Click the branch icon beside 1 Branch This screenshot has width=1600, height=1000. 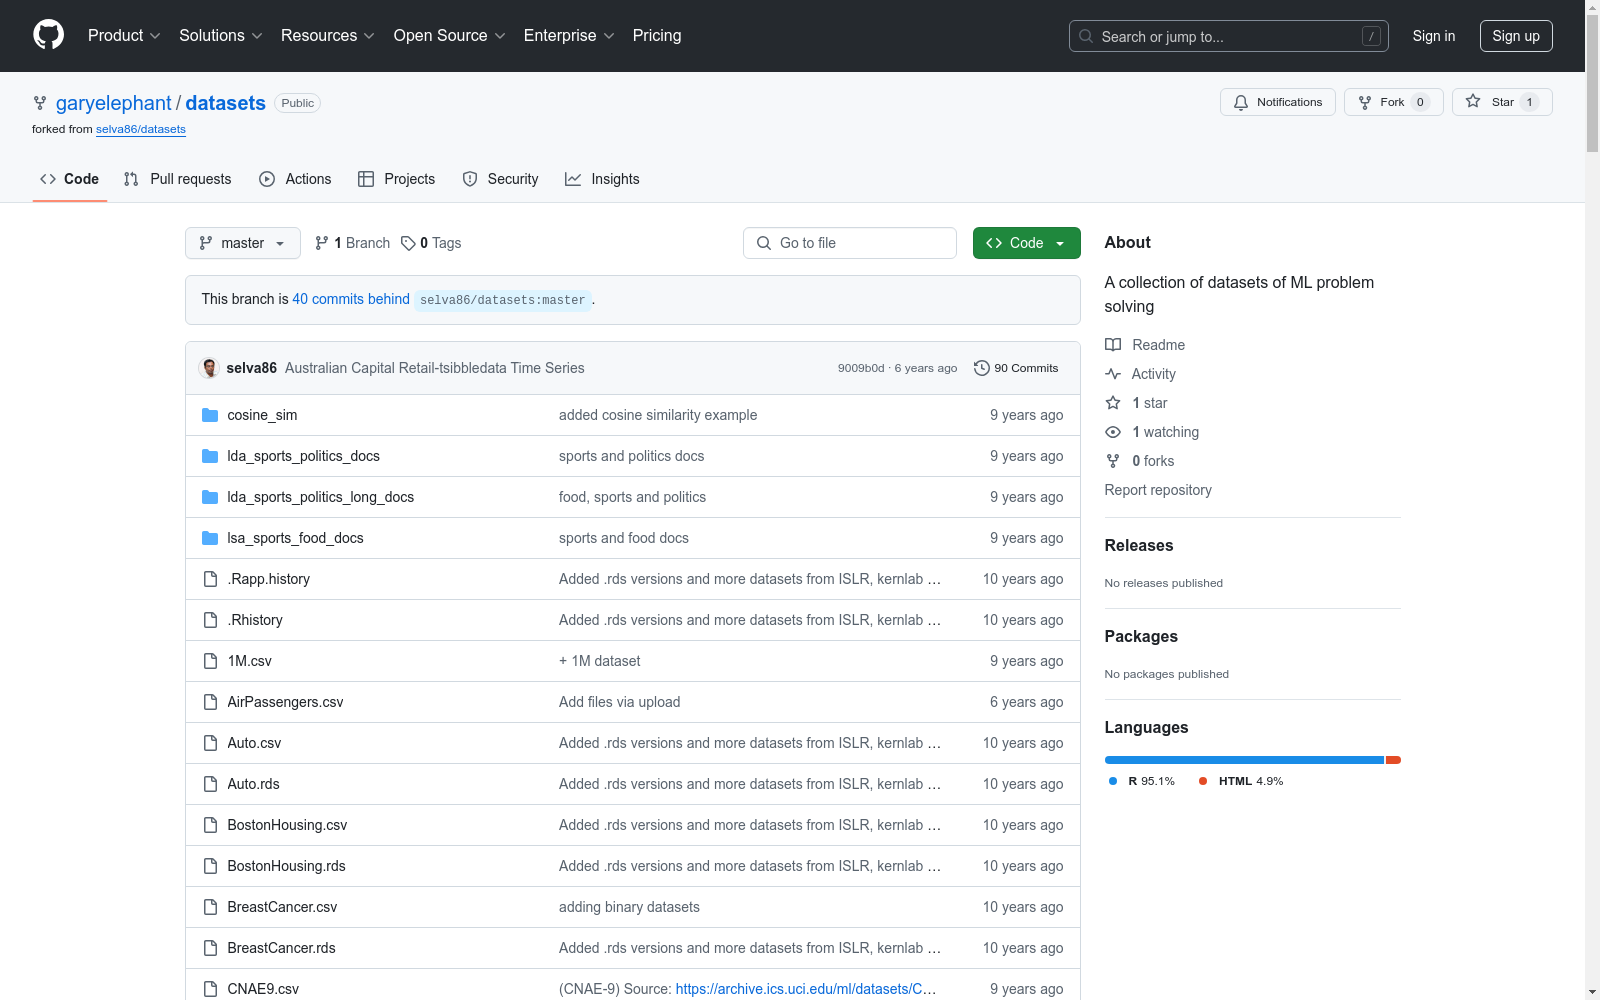(322, 243)
